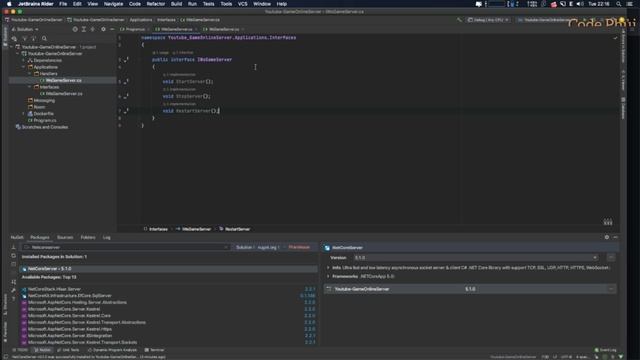The height and width of the screenshot is (360, 640).
Task: Open Dynamic Program Analysis tool window
Action: 112,350
